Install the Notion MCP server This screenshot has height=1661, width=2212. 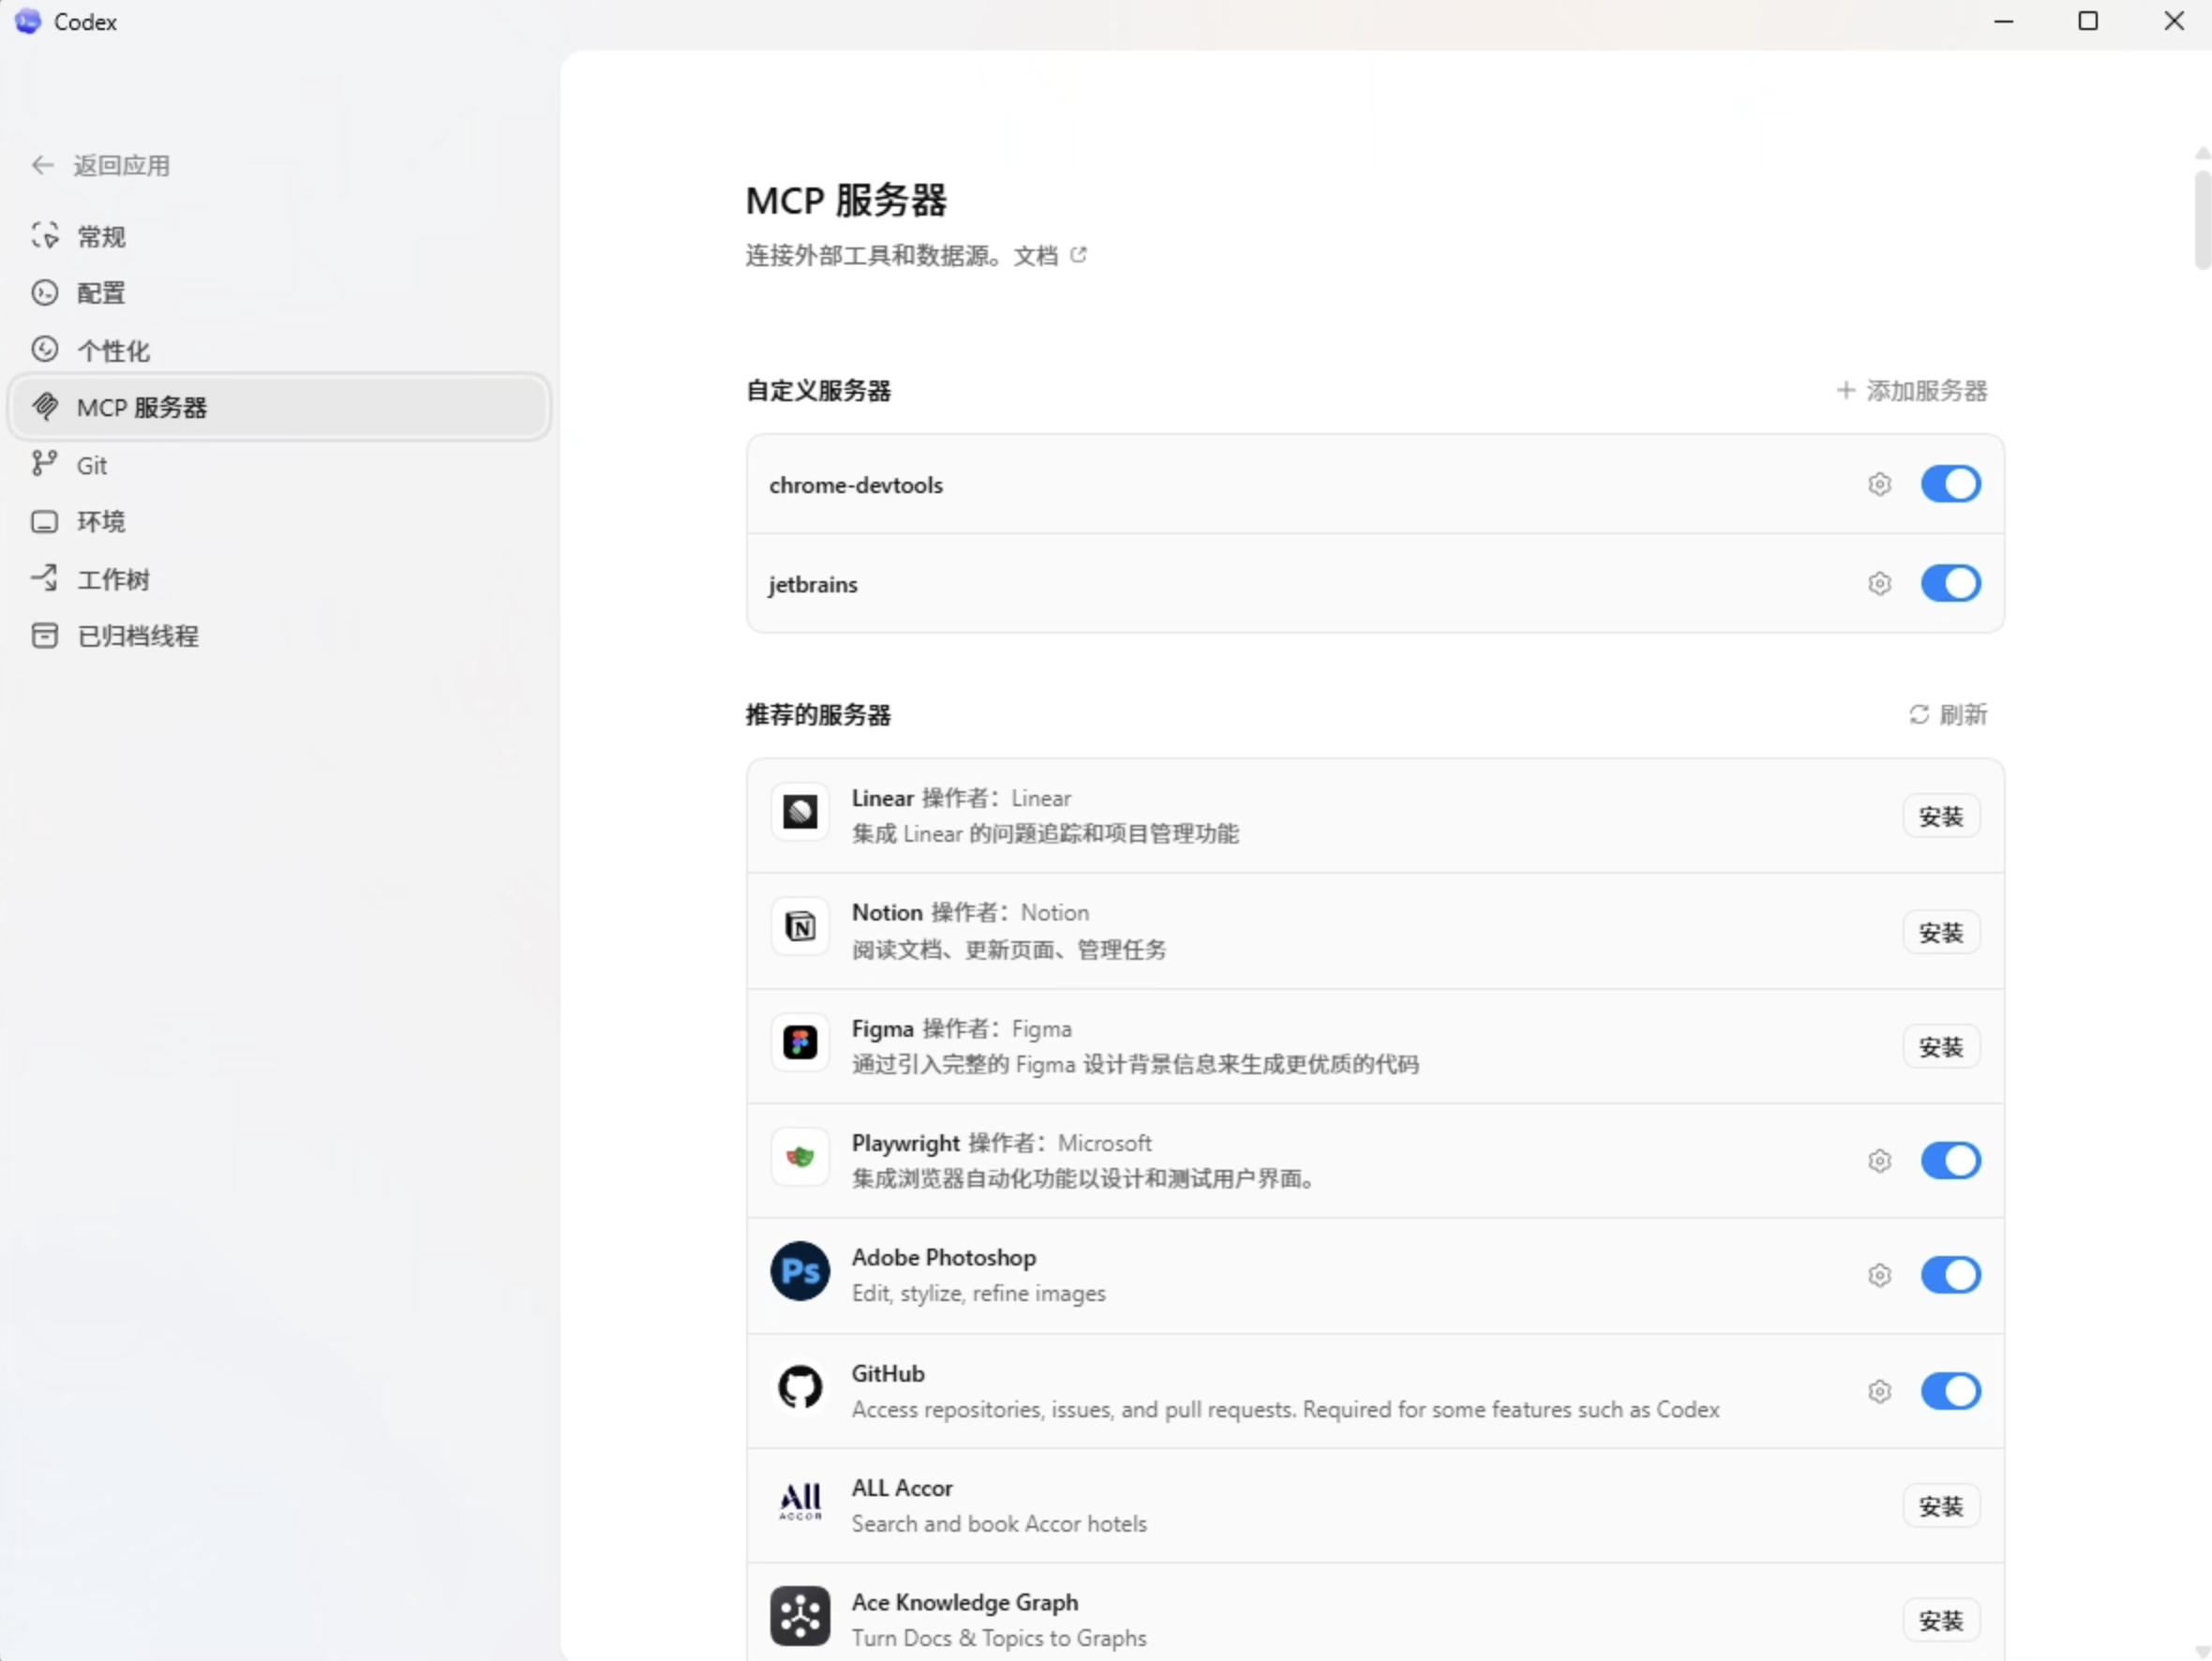[x=1940, y=932]
